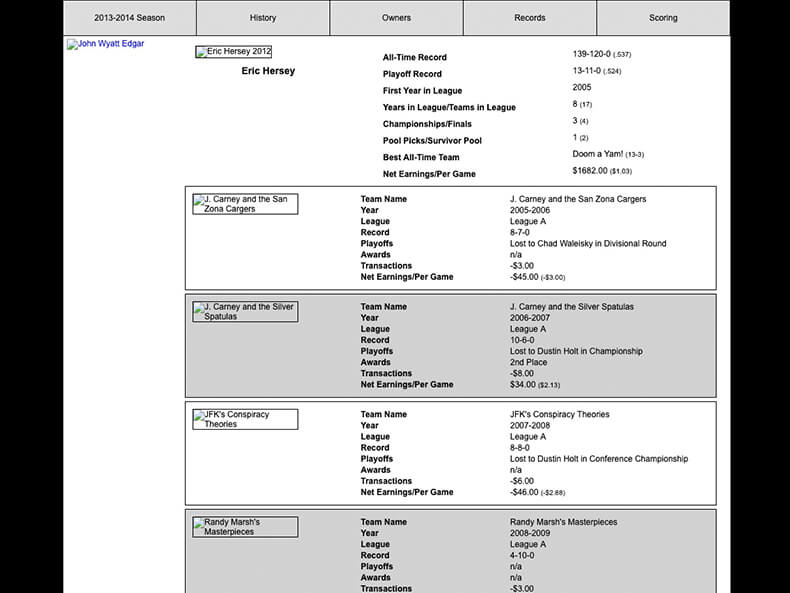Select the Lost to Dustin Holt in Championship text
Screen dimensions: 790x593
[x=576, y=352]
